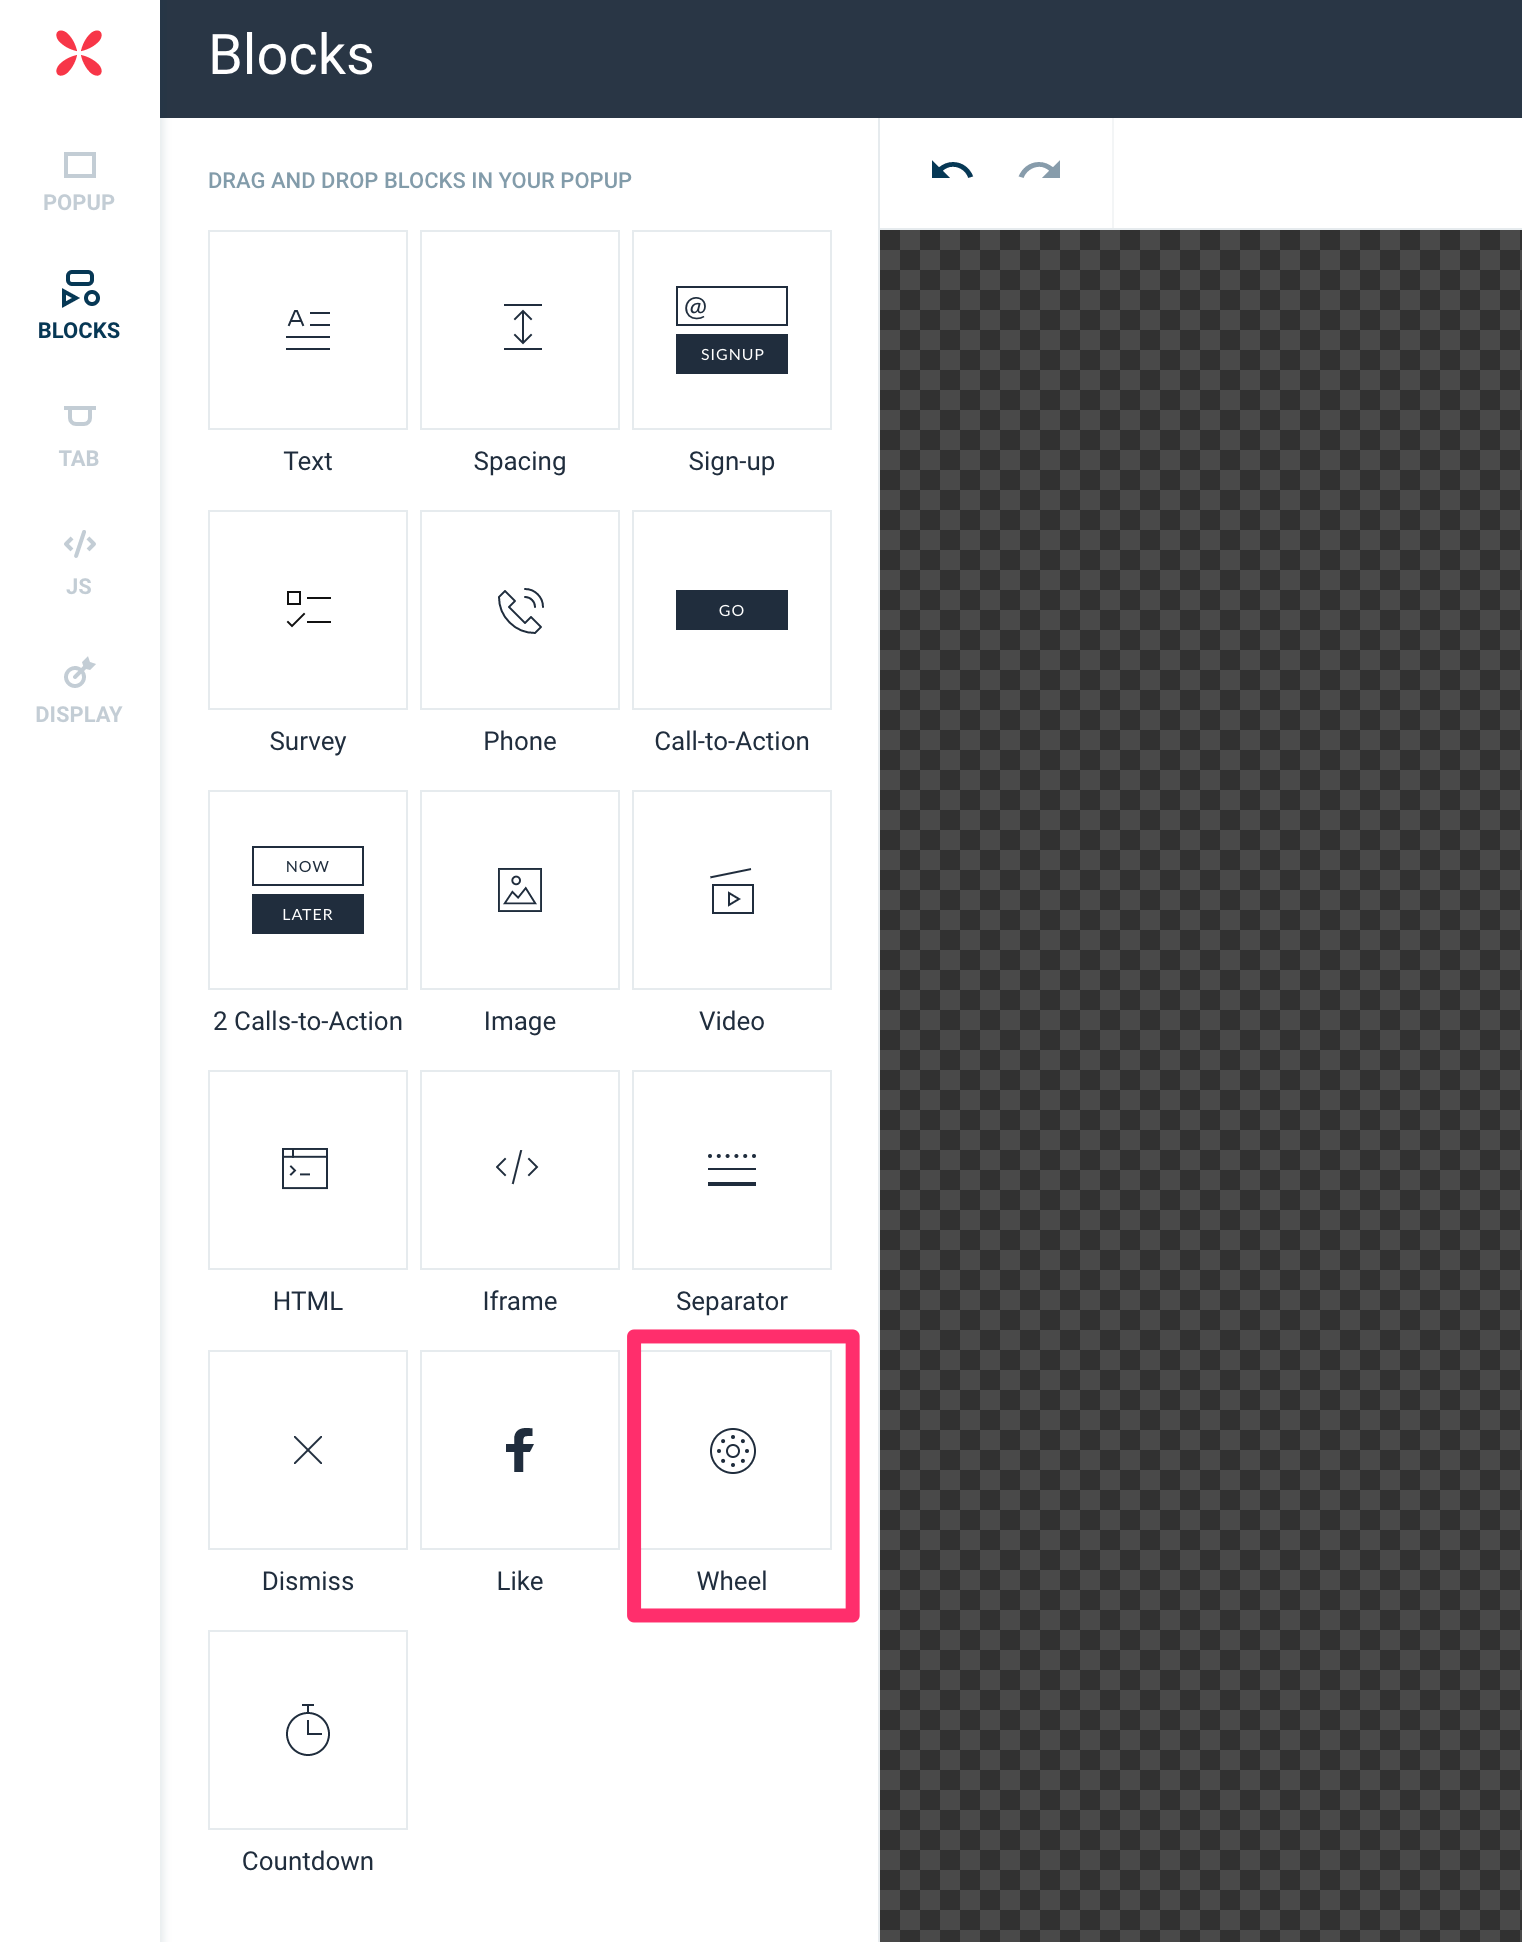1522x1942 pixels.
Task: Select the Video block
Action: pos(732,890)
